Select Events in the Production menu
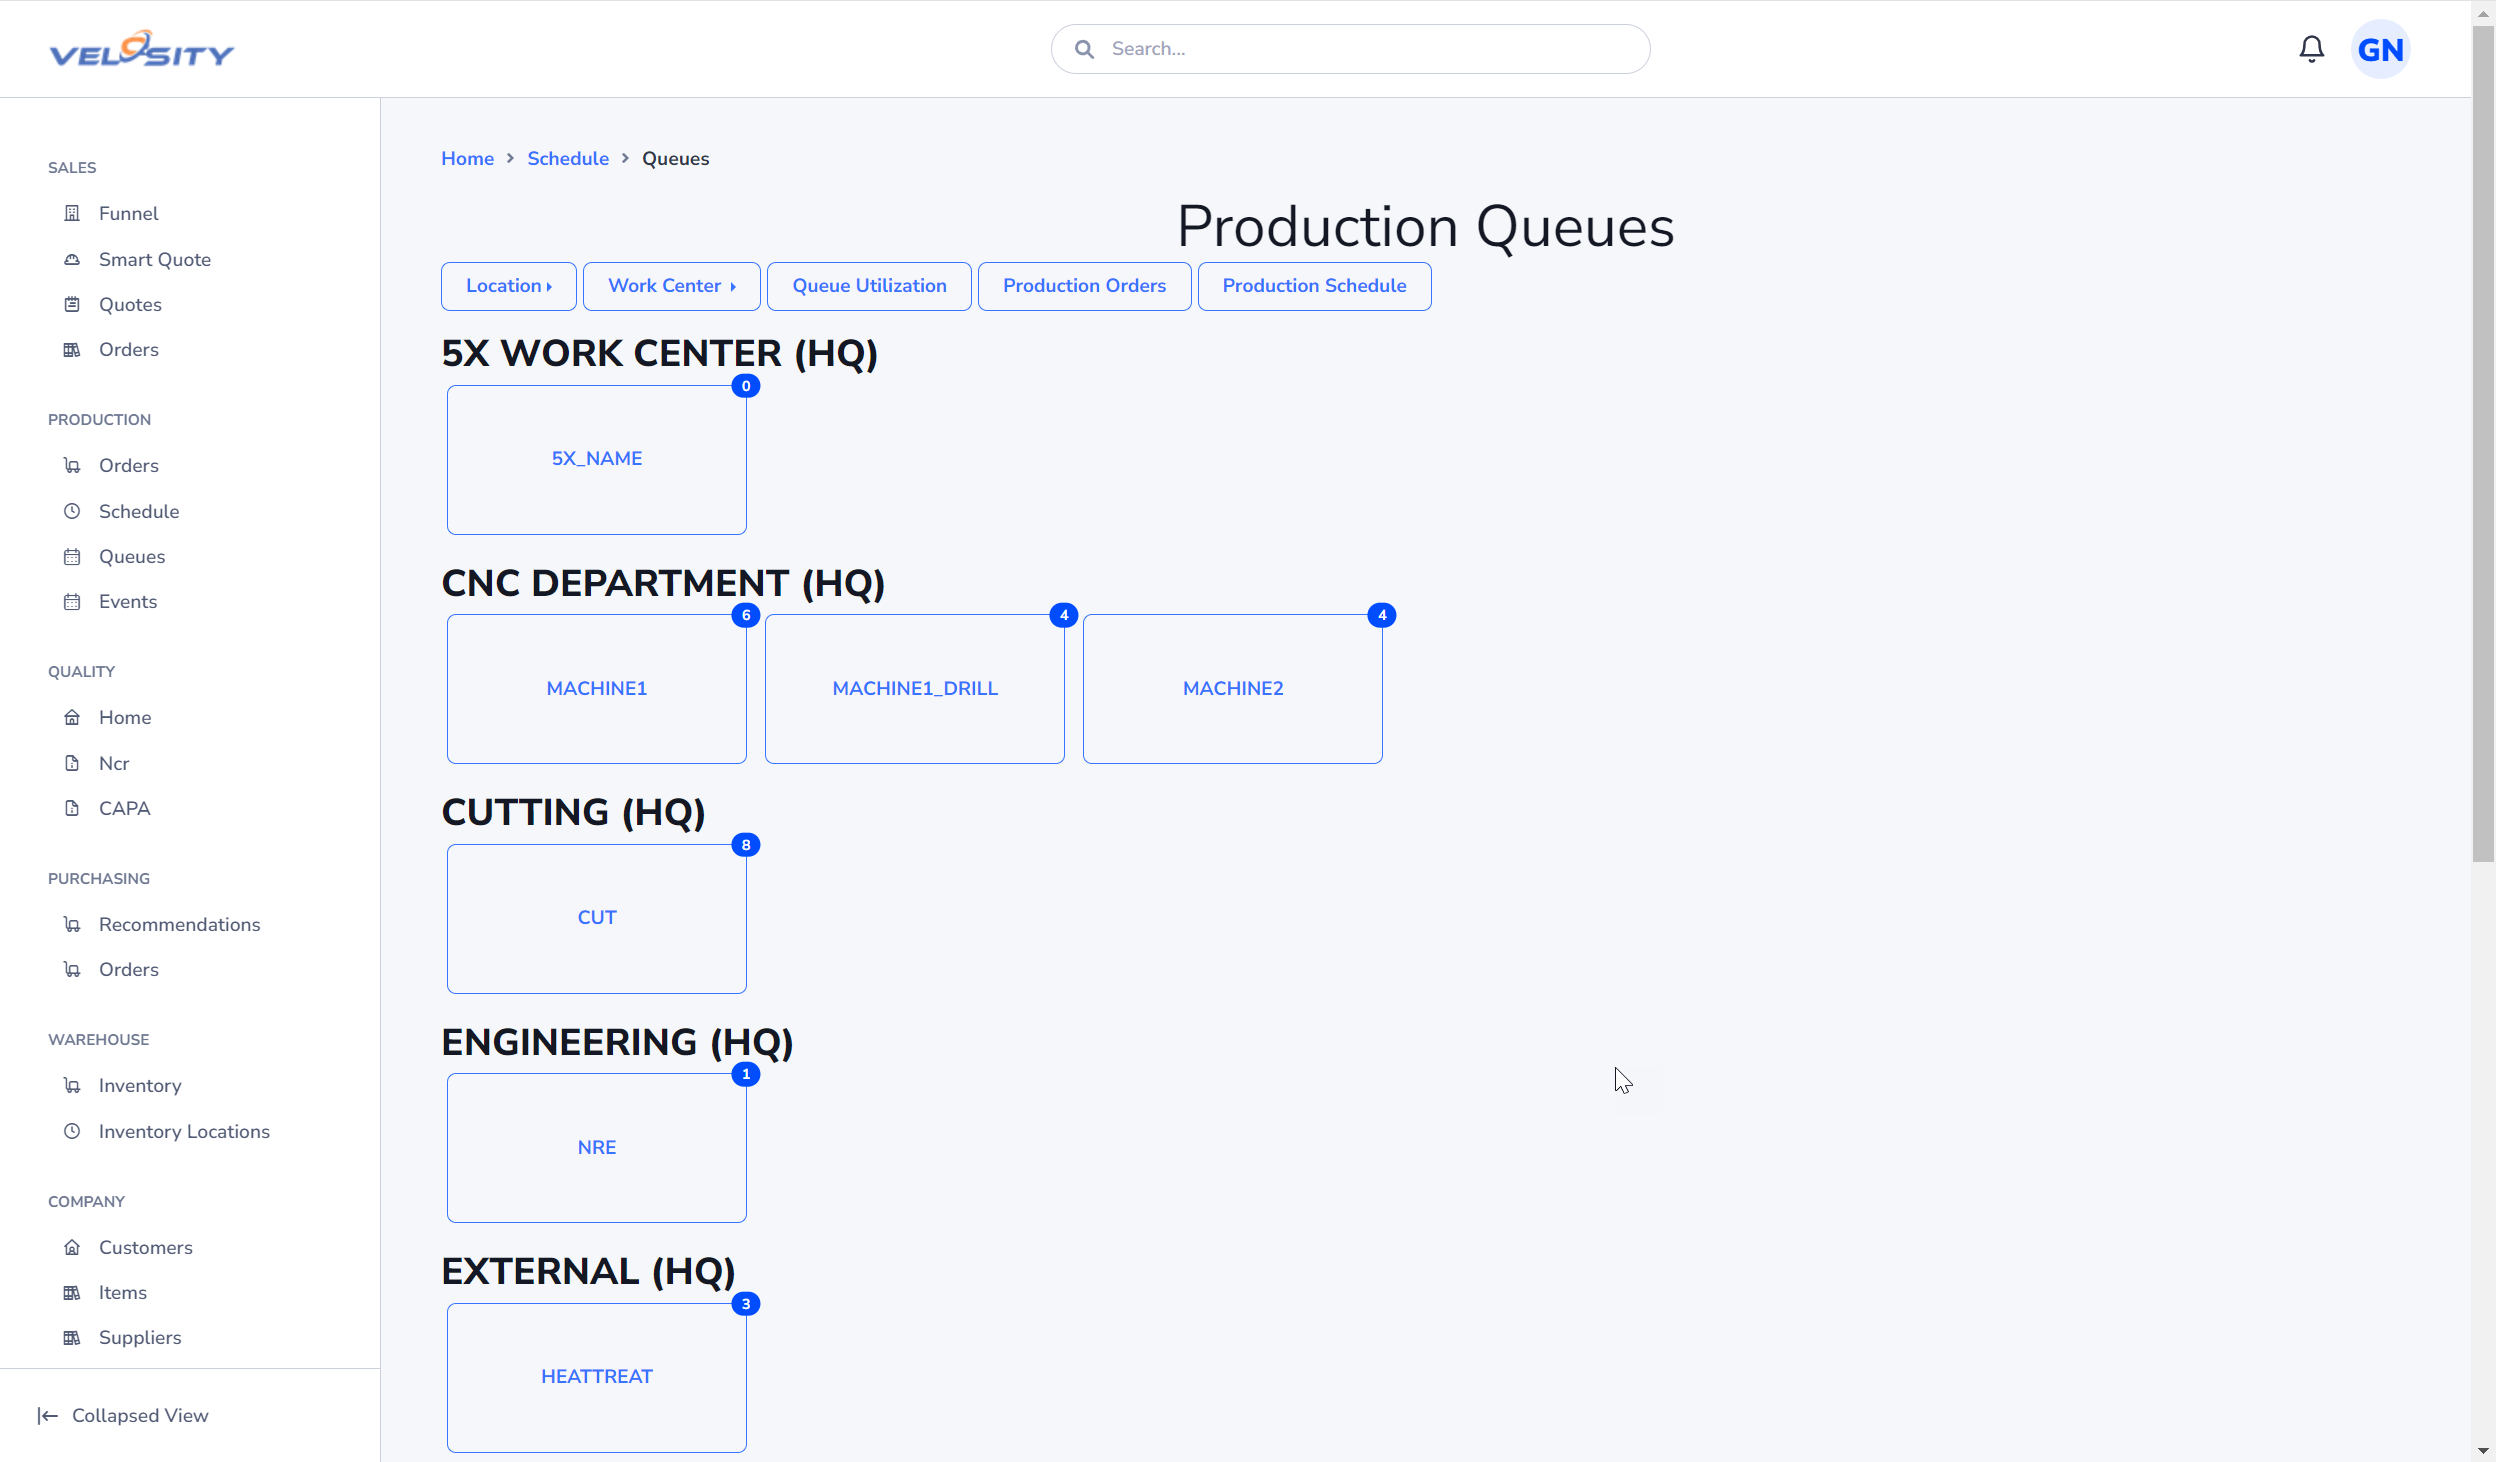The height and width of the screenshot is (1462, 2496). 128,601
